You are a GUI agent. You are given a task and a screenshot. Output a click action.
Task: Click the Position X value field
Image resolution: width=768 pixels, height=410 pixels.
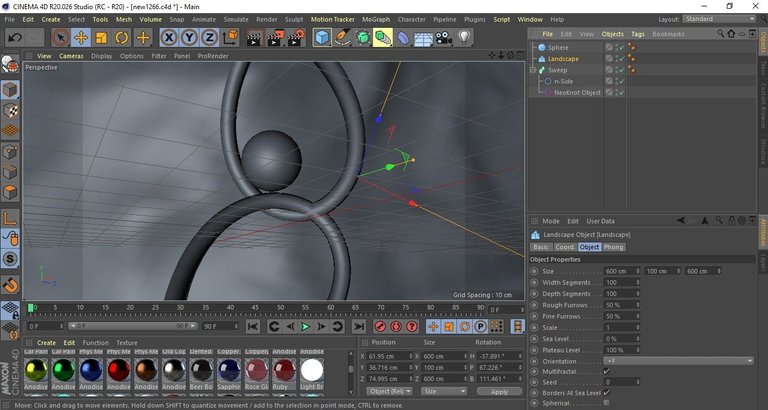pos(391,356)
